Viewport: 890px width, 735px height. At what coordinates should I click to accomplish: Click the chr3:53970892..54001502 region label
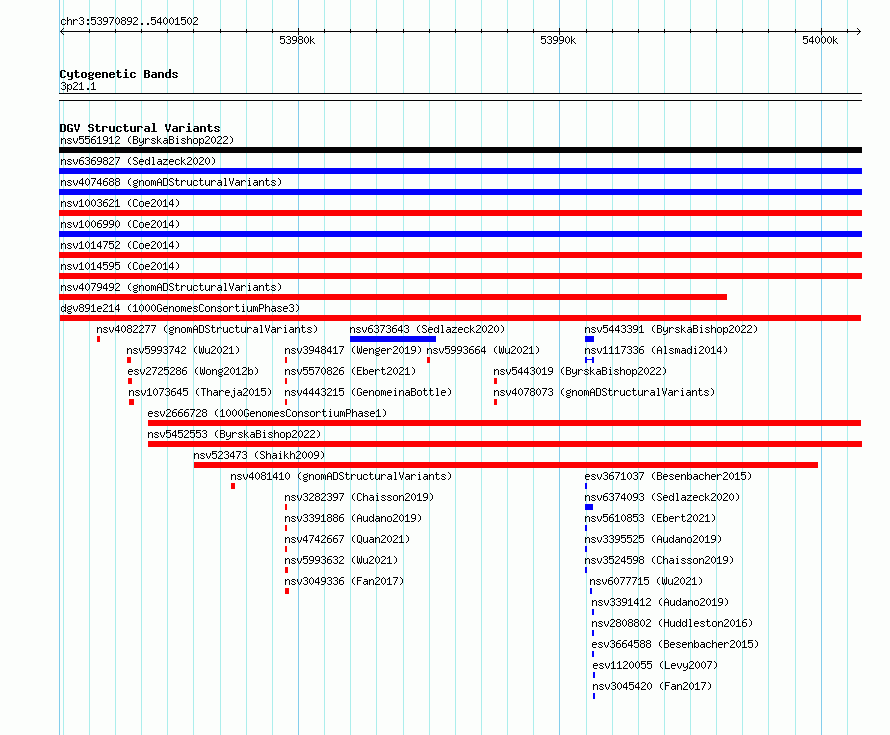click(129, 21)
